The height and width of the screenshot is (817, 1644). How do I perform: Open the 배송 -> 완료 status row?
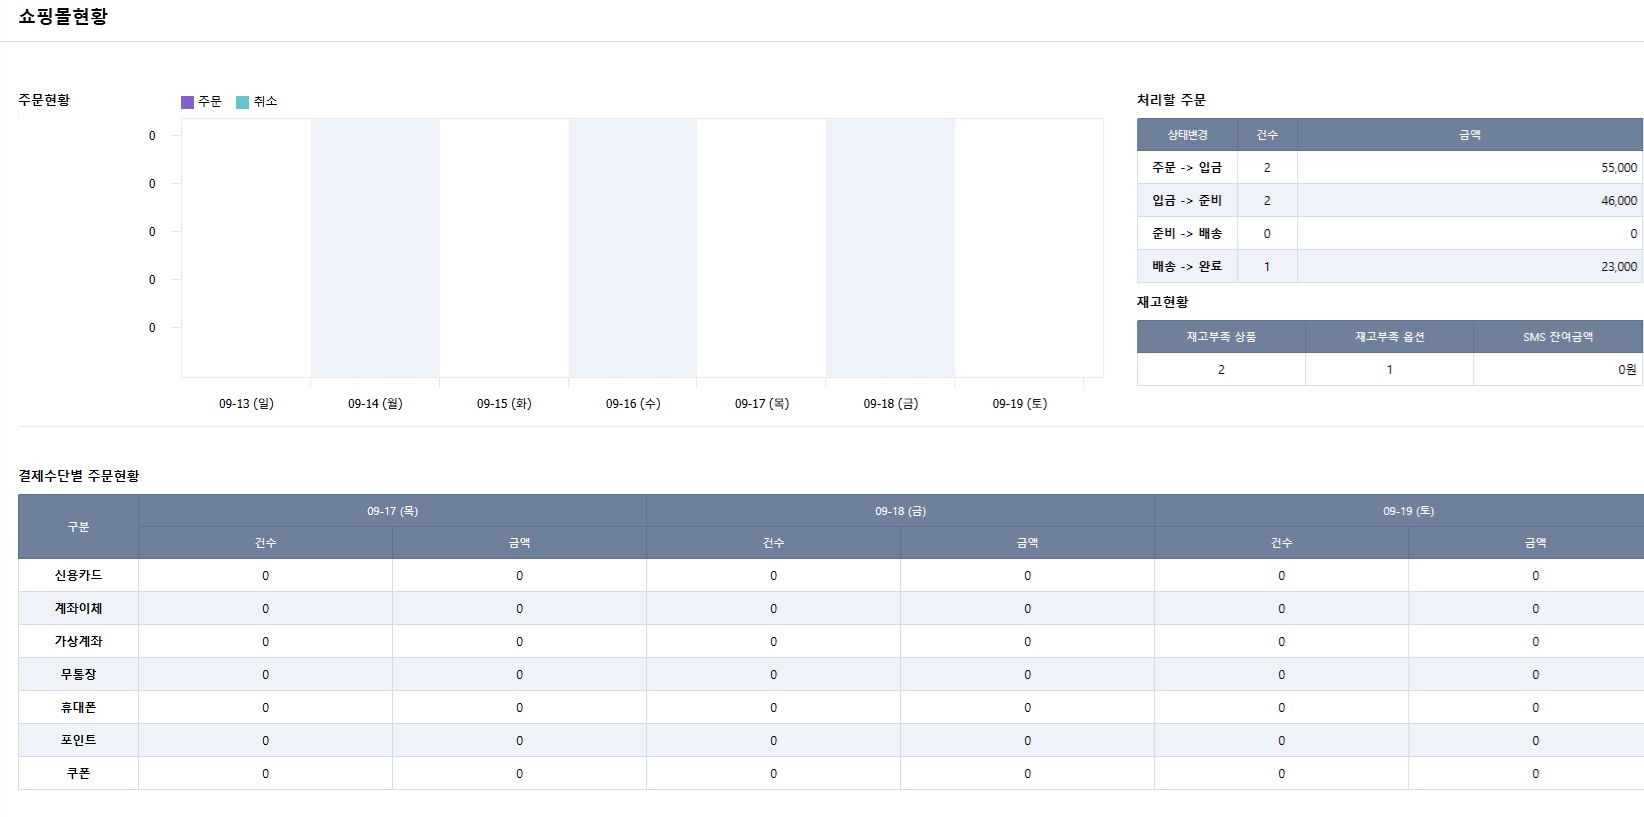(x=1390, y=267)
